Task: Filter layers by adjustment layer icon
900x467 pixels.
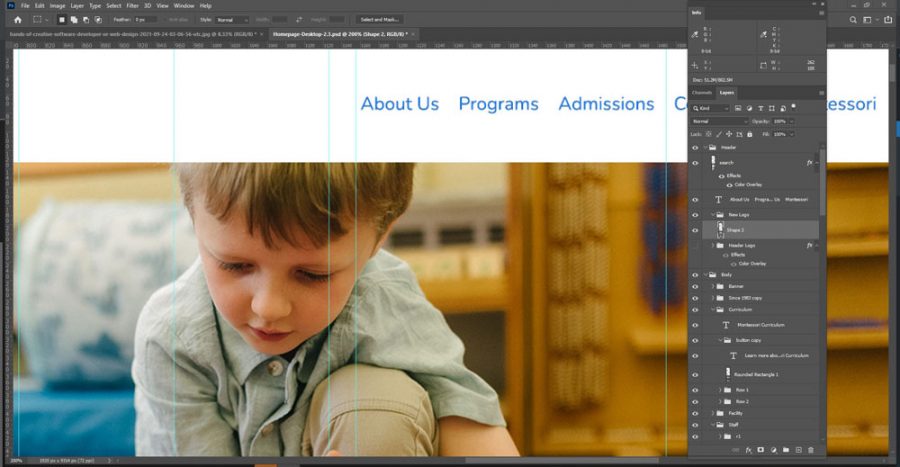Action: (x=750, y=108)
